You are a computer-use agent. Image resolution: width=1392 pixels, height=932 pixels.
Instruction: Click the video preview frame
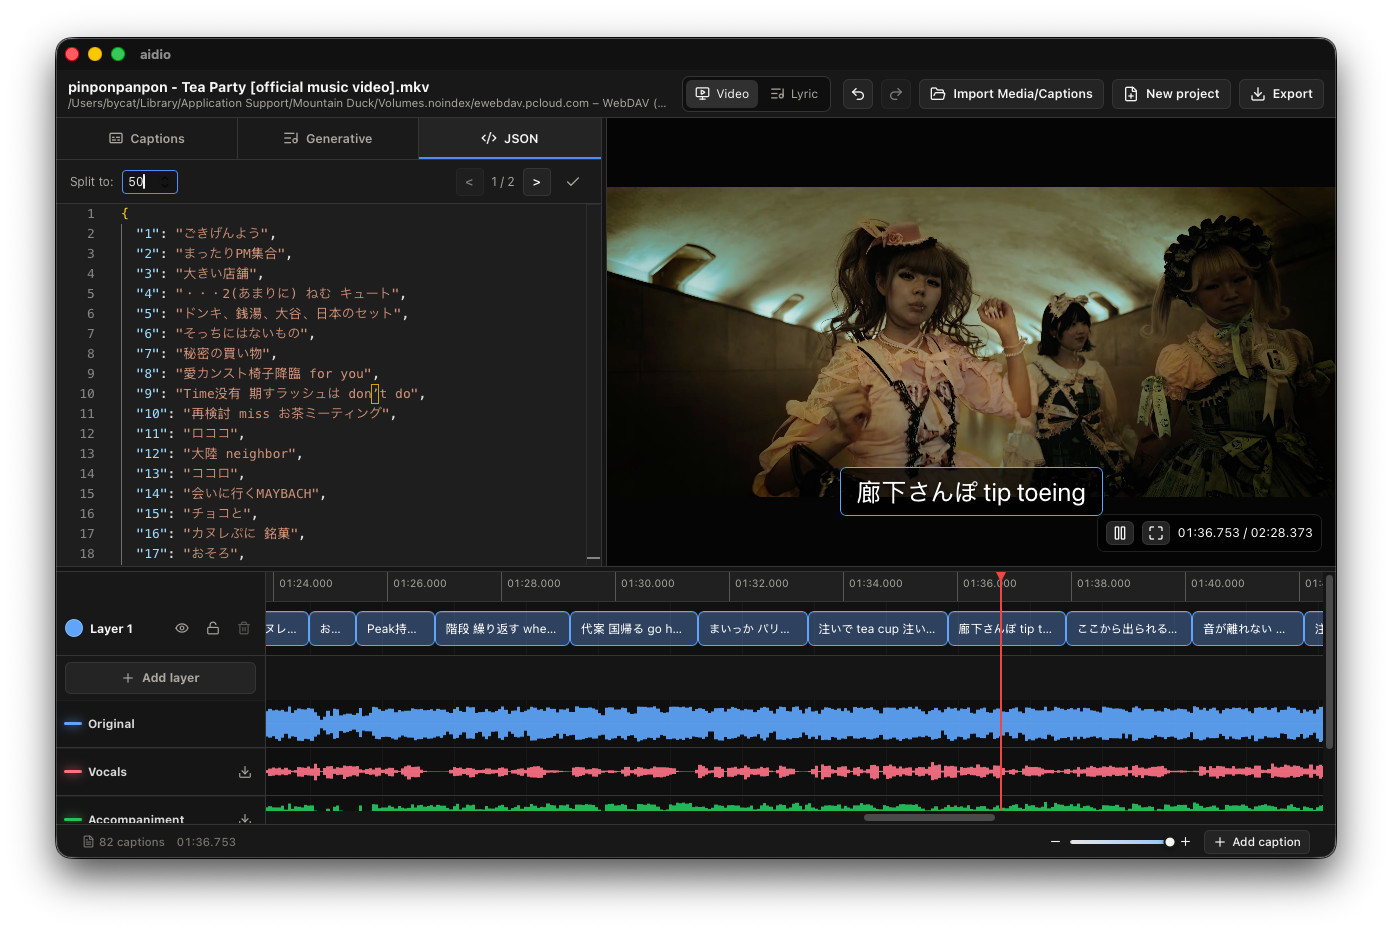tap(971, 342)
